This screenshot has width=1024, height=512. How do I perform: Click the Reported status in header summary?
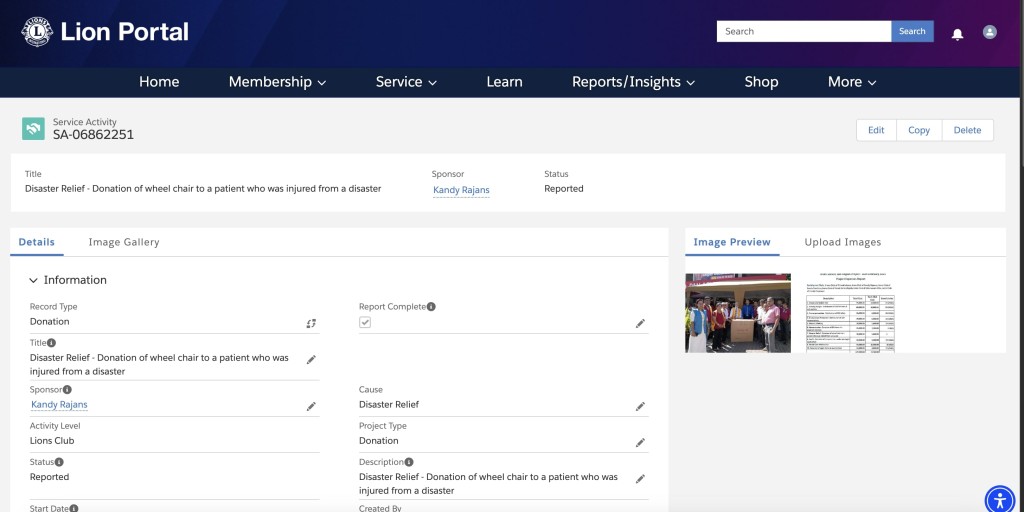coord(564,189)
